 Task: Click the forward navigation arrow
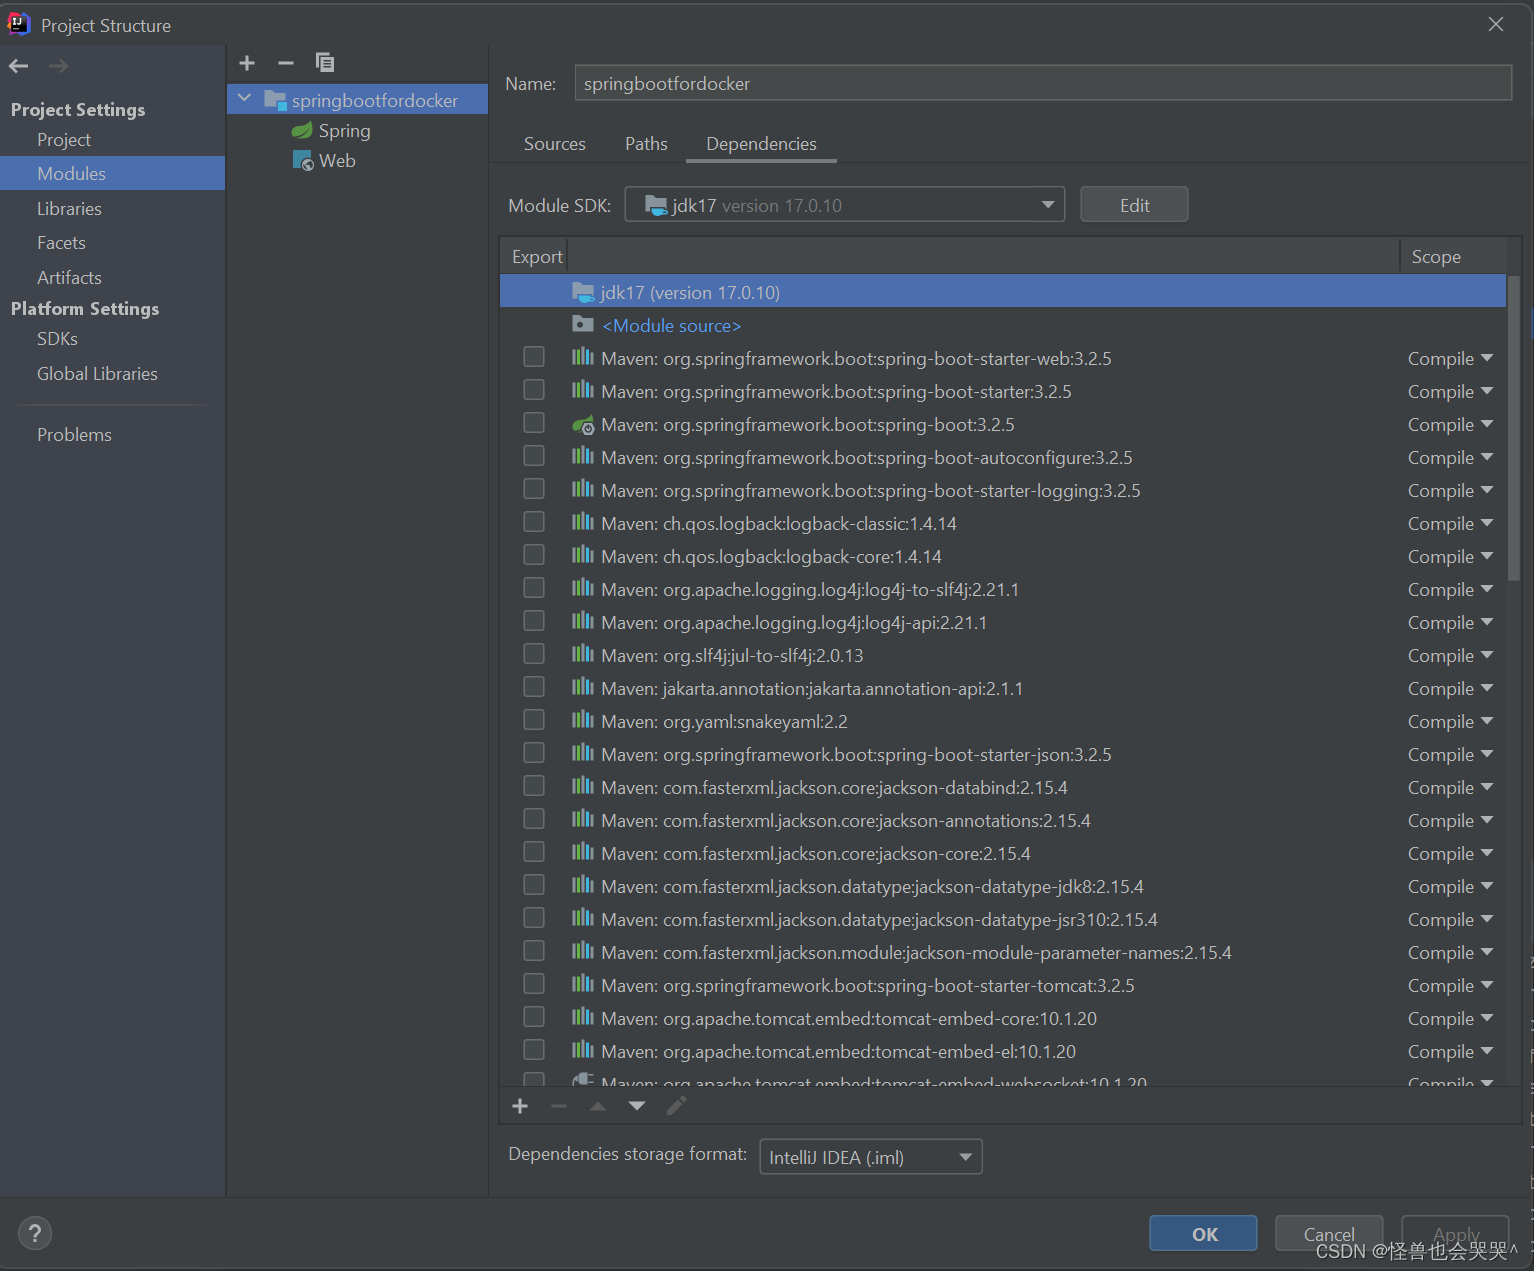coord(59,66)
